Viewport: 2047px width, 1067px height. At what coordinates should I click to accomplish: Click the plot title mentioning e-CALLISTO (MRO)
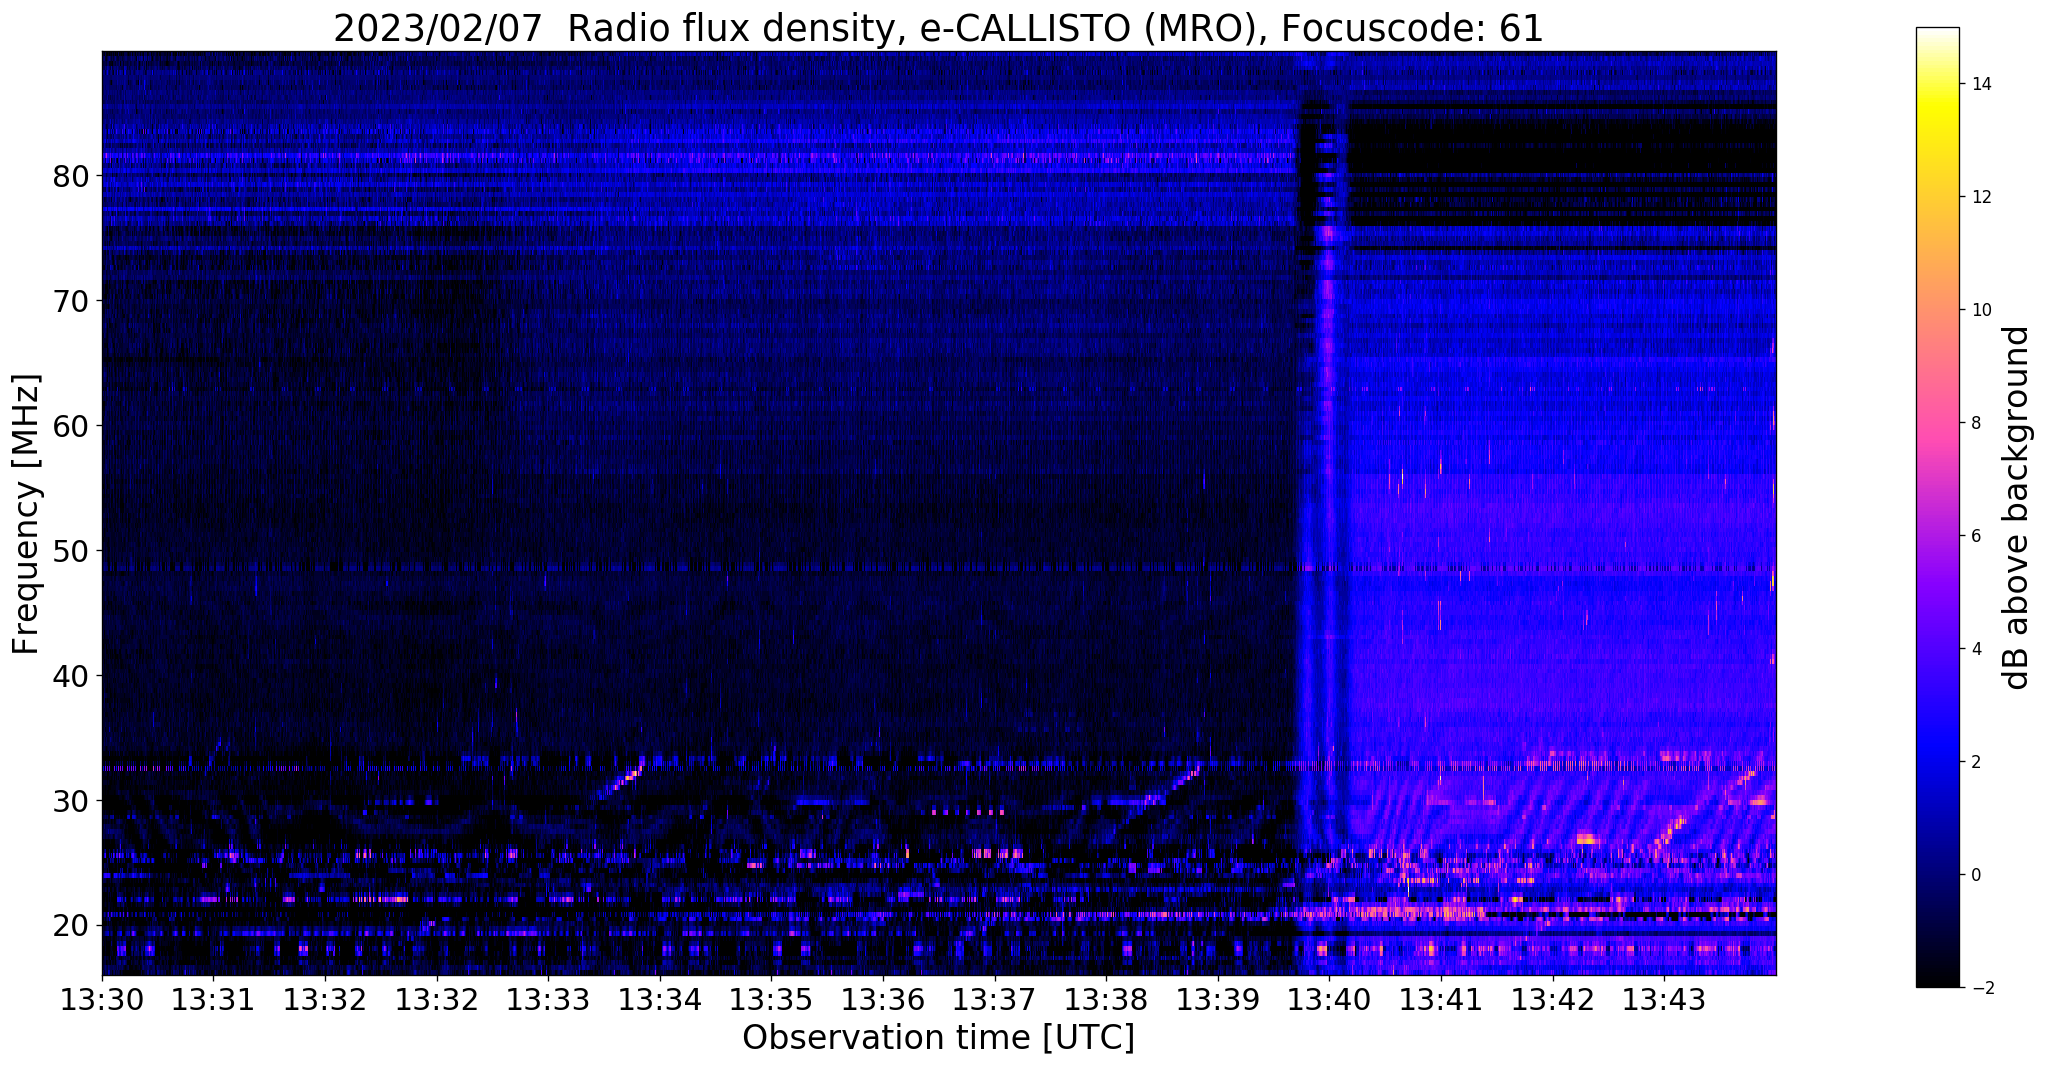point(938,28)
